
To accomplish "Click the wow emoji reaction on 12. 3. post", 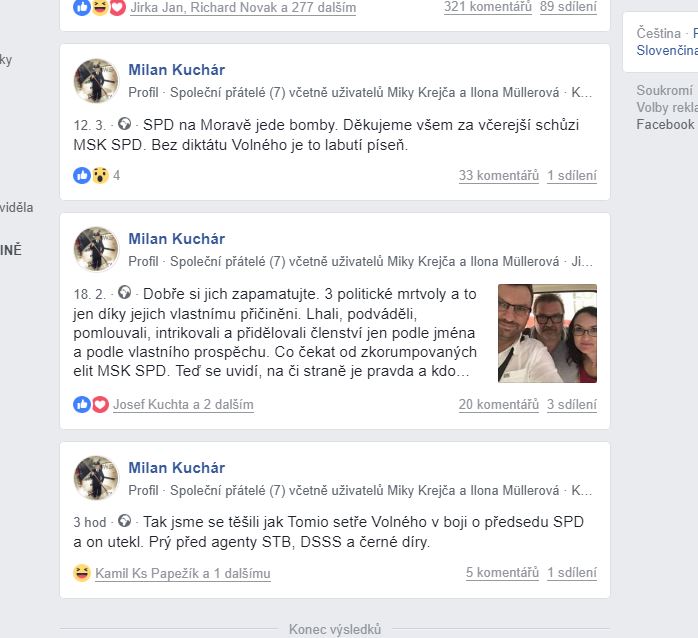I will click(x=101, y=175).
